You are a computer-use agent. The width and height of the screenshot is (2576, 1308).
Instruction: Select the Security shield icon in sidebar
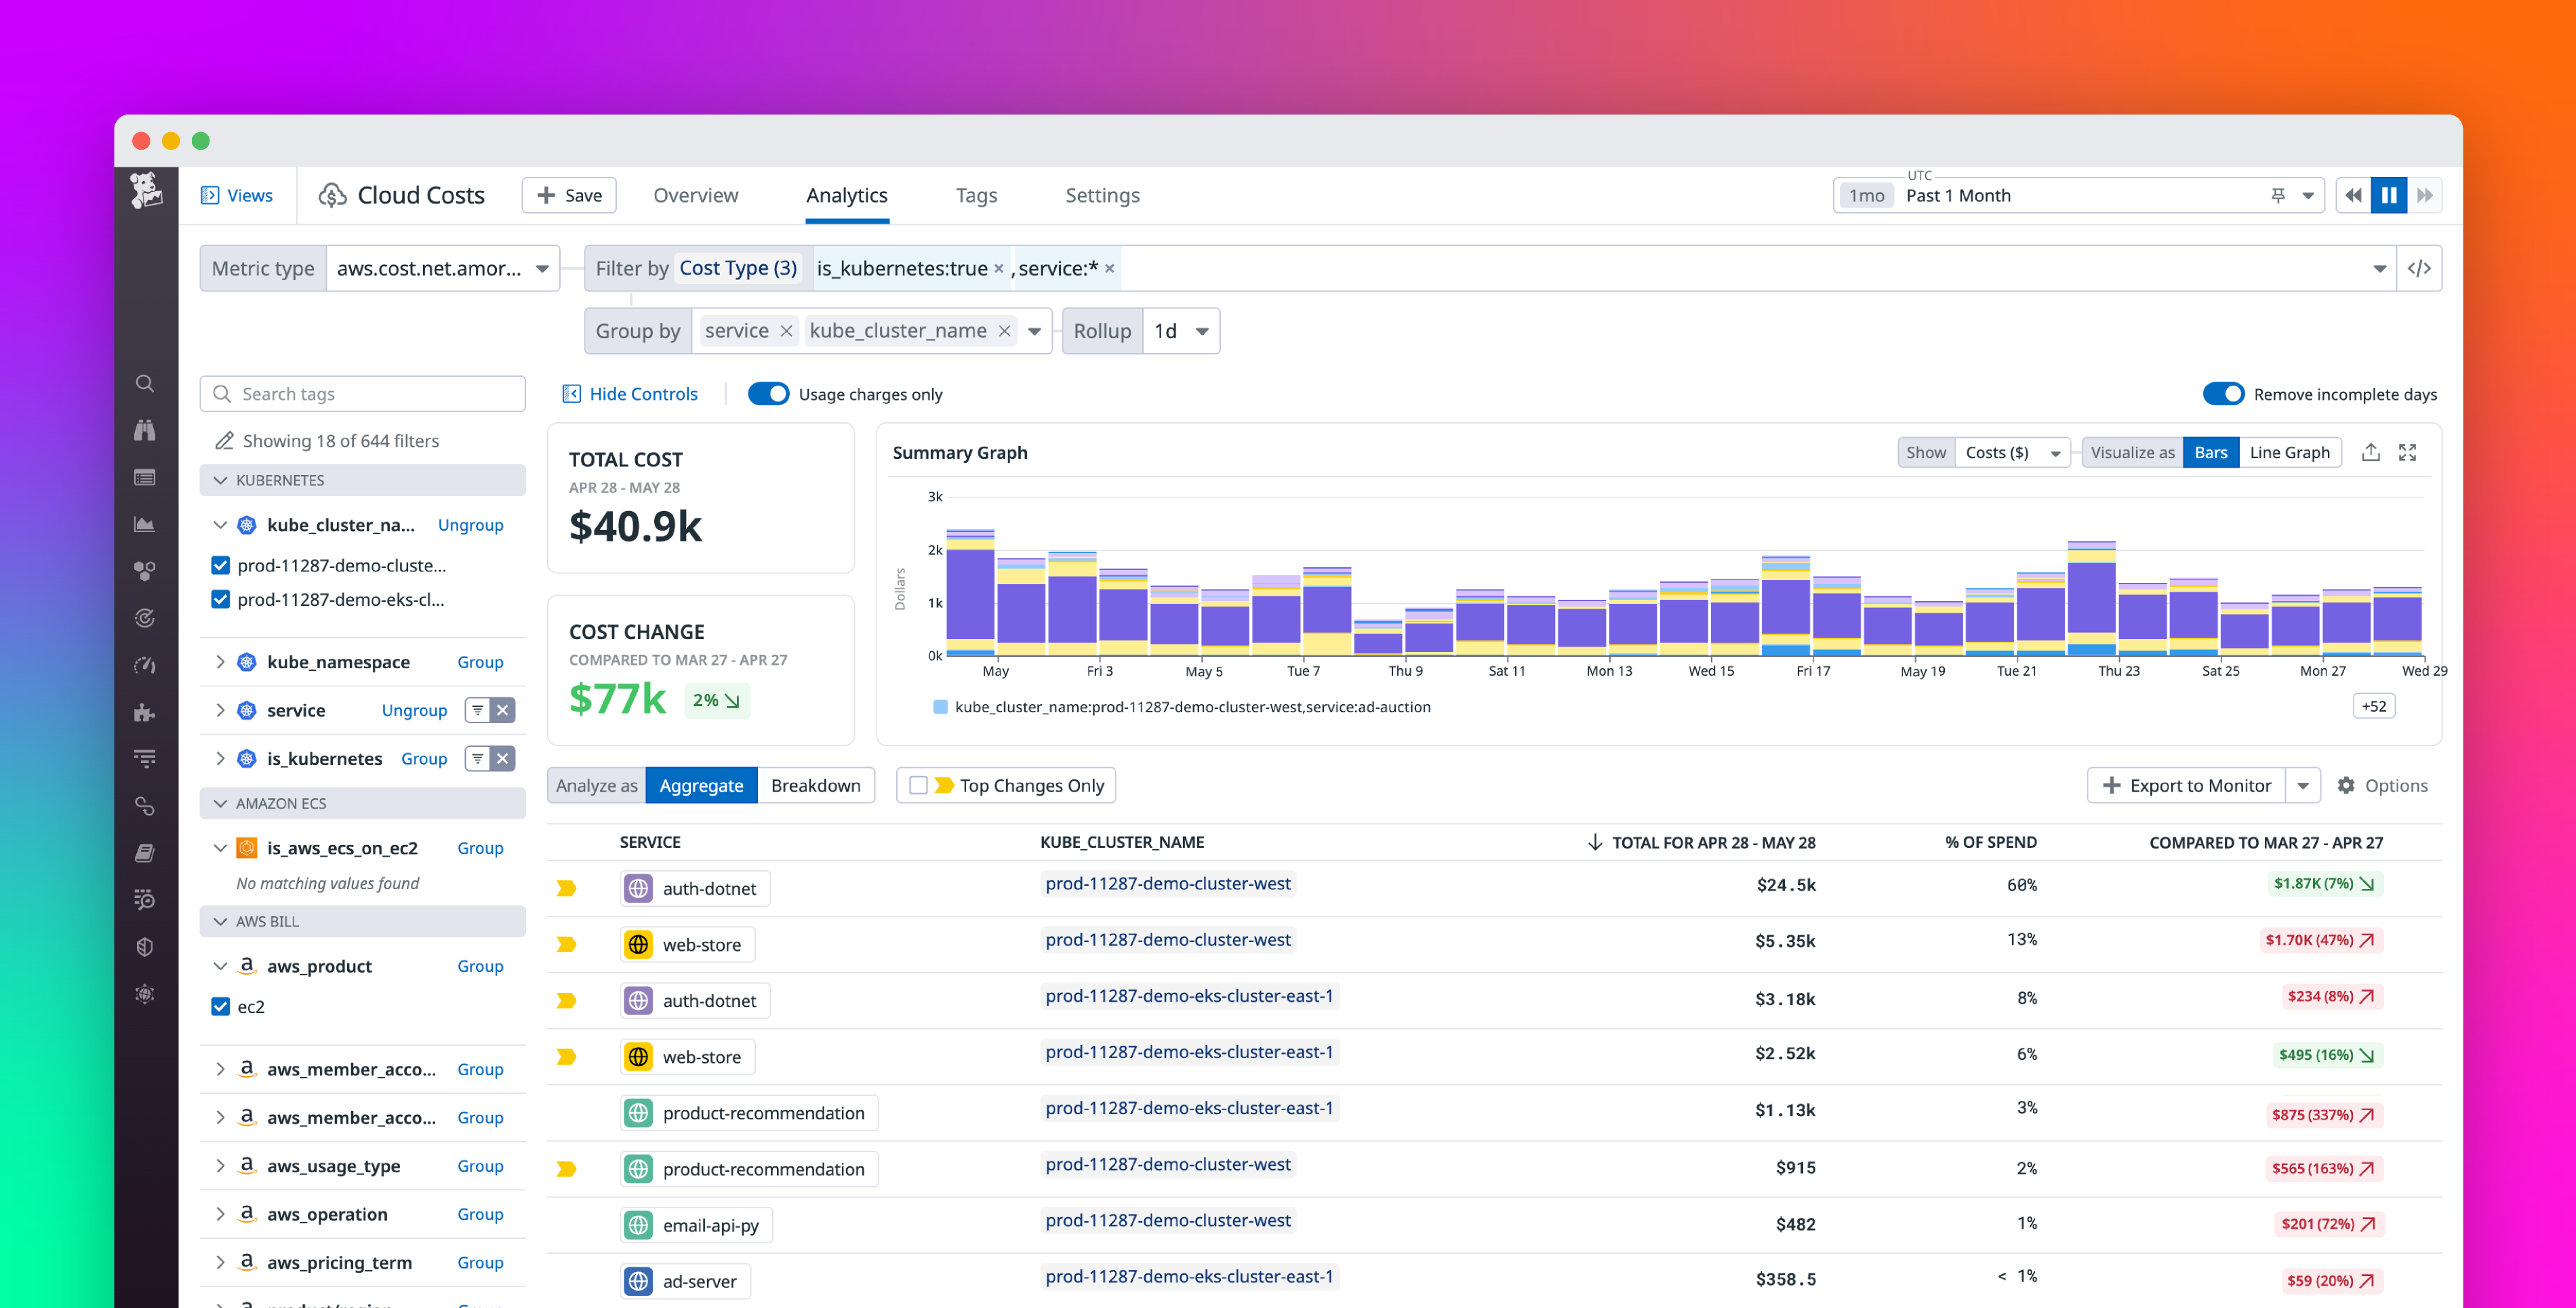click(x=145, y=946)
